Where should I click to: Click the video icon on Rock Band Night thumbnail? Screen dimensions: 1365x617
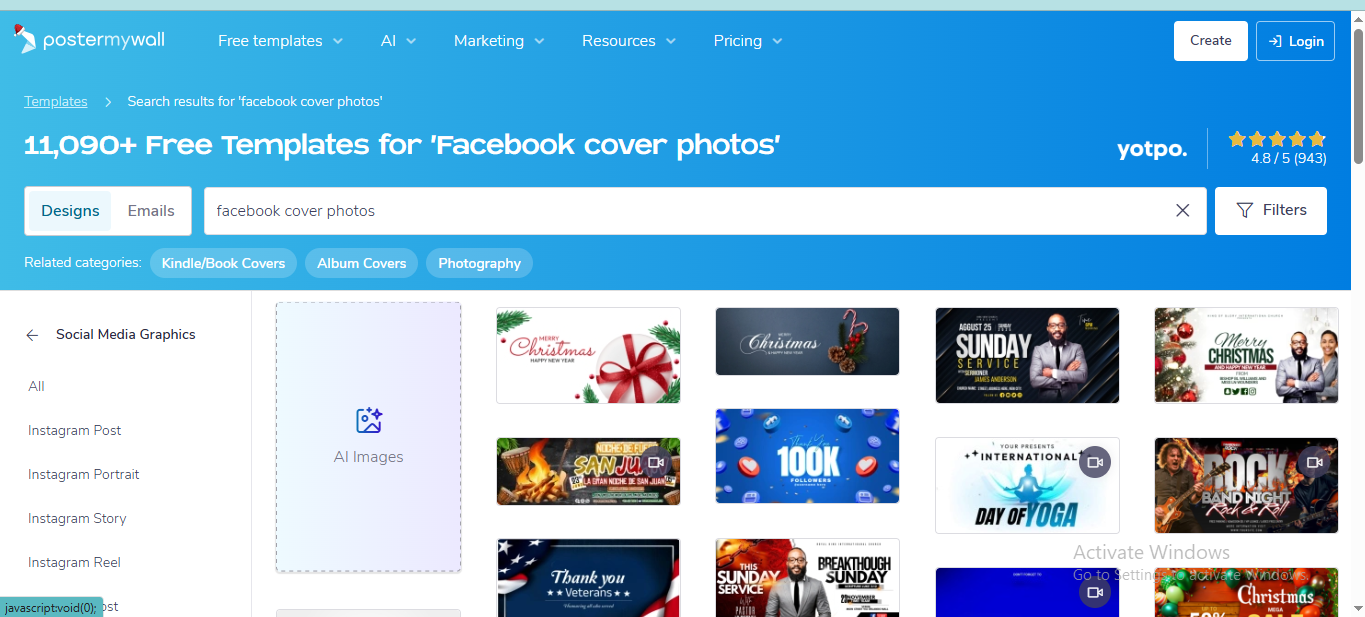[x=1314, y=462]
